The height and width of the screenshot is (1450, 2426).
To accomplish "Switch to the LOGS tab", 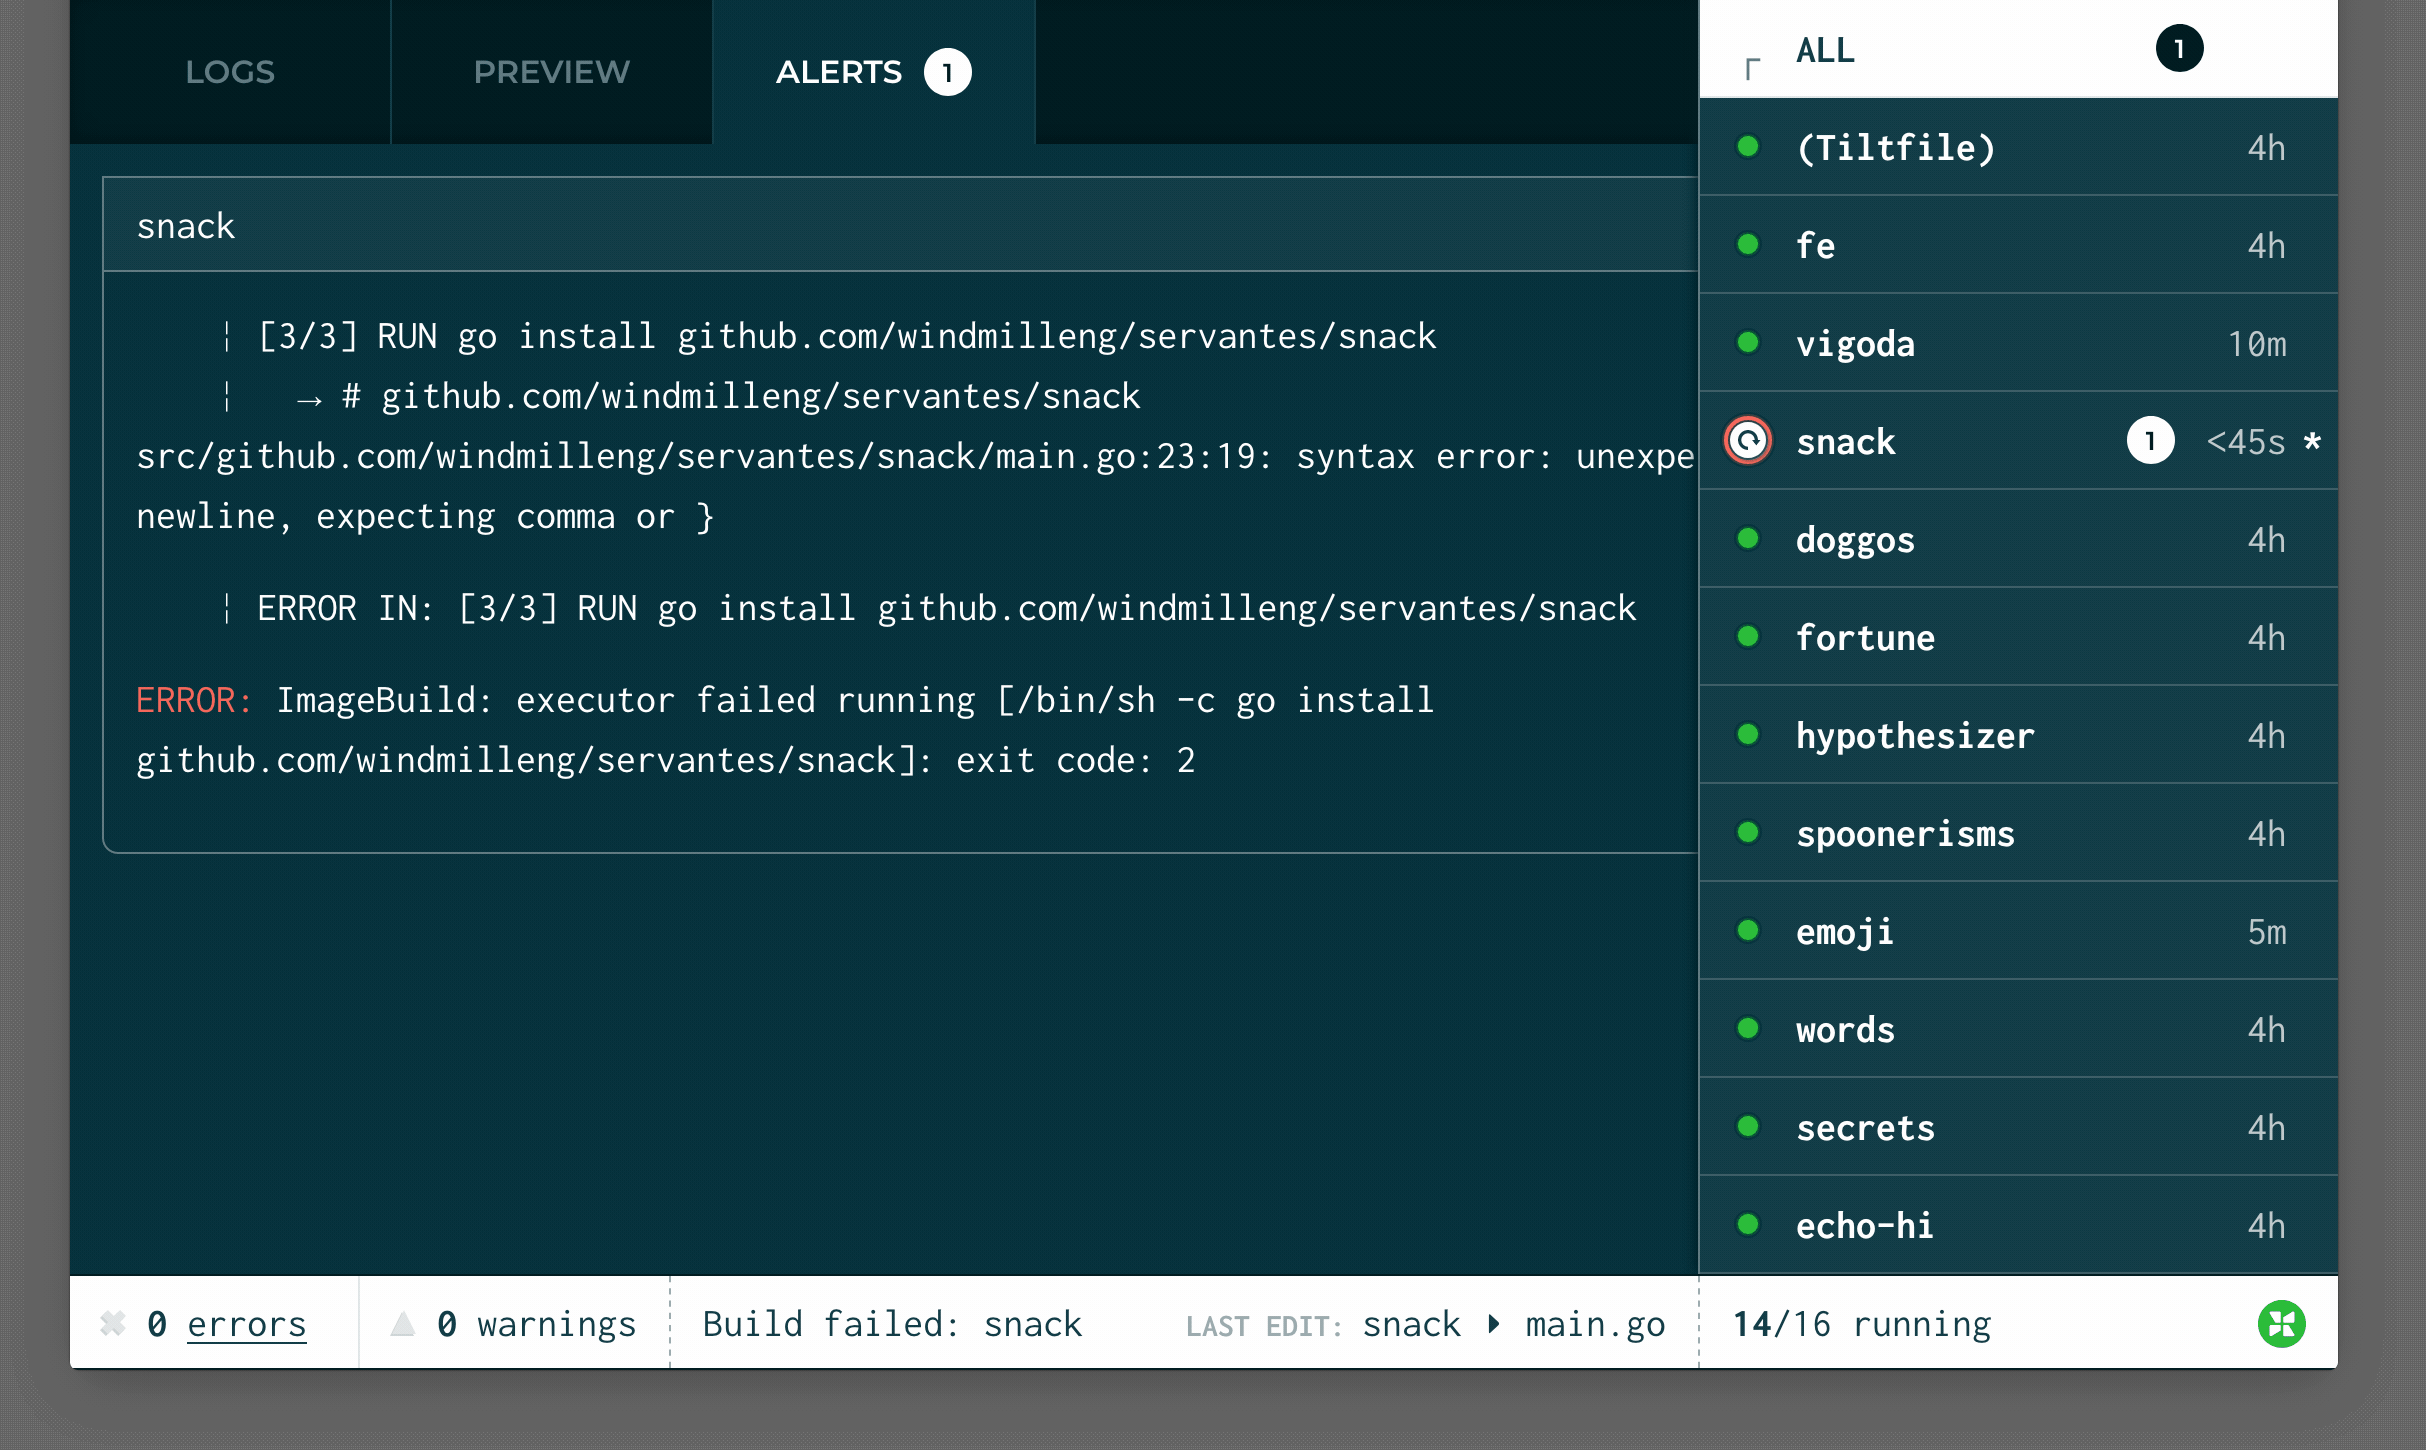I will pyautogui.click(x=229, y=72).
